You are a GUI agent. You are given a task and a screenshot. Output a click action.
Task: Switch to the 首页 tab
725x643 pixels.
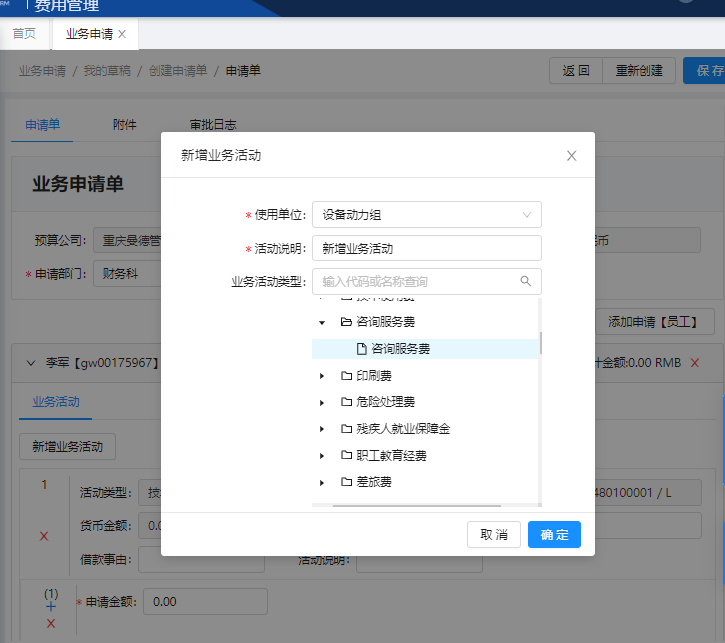tap(24, 33)
